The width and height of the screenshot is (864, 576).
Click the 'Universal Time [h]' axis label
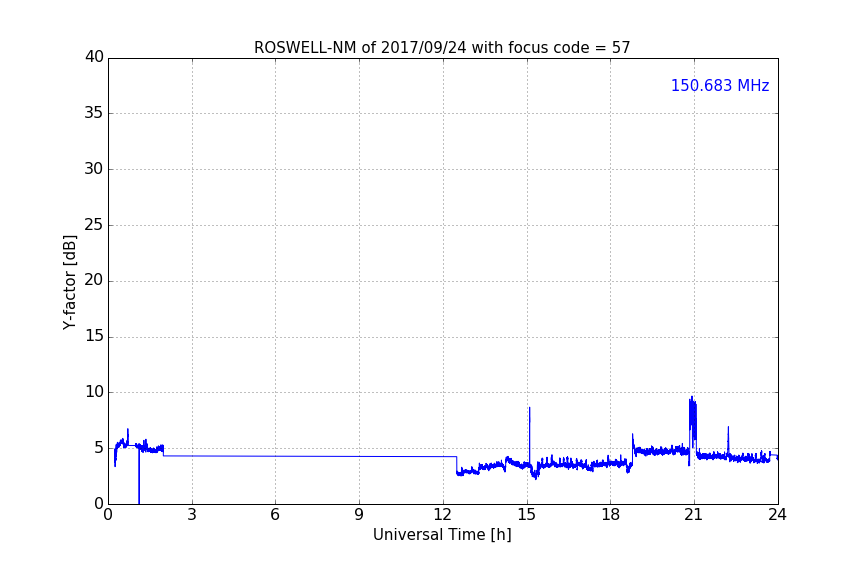pos(442,535)
